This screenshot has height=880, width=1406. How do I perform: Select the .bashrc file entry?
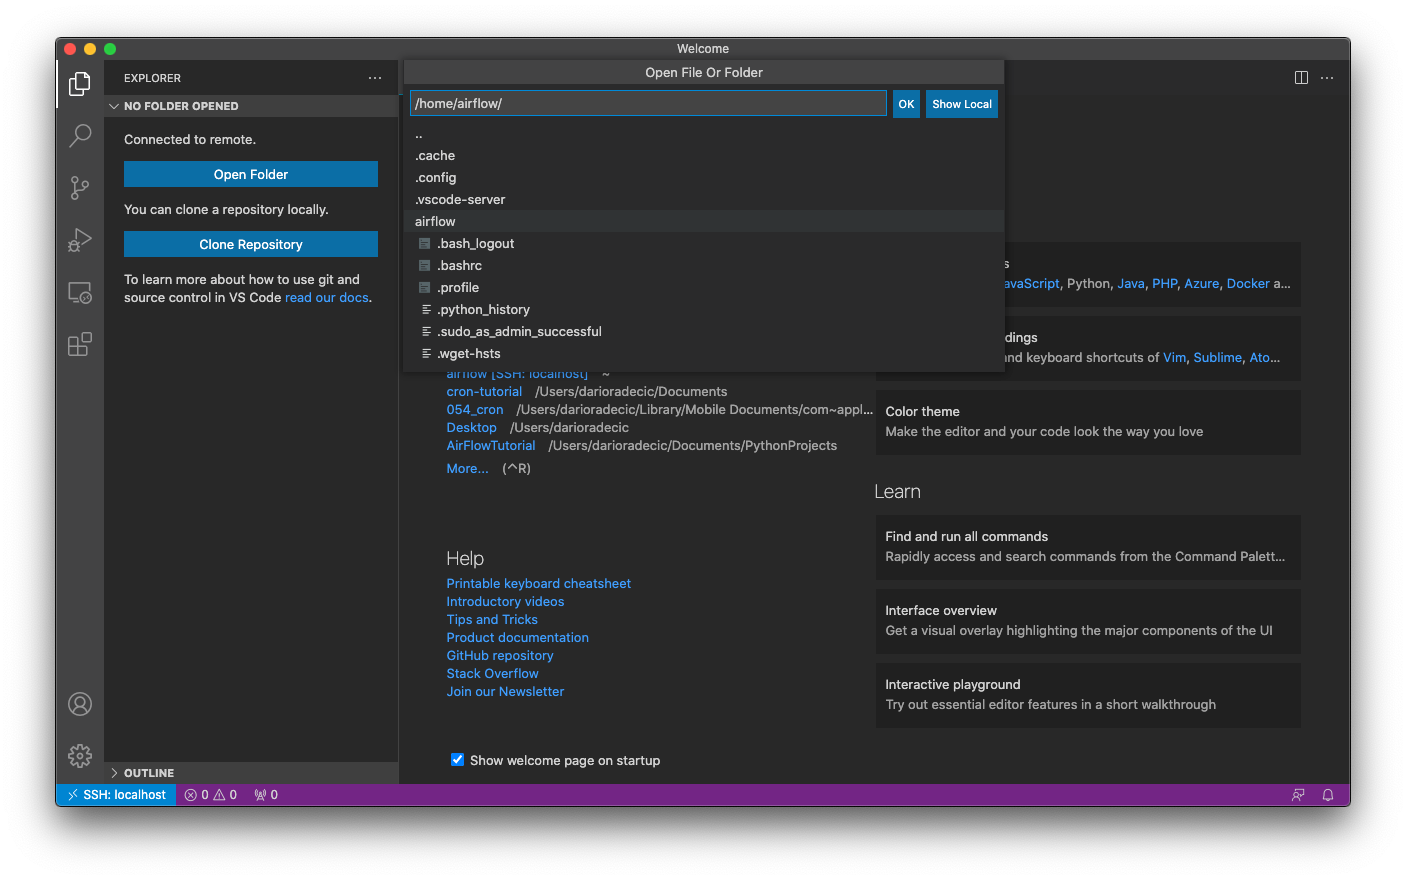pyautogui.click(x=460, y=266)
